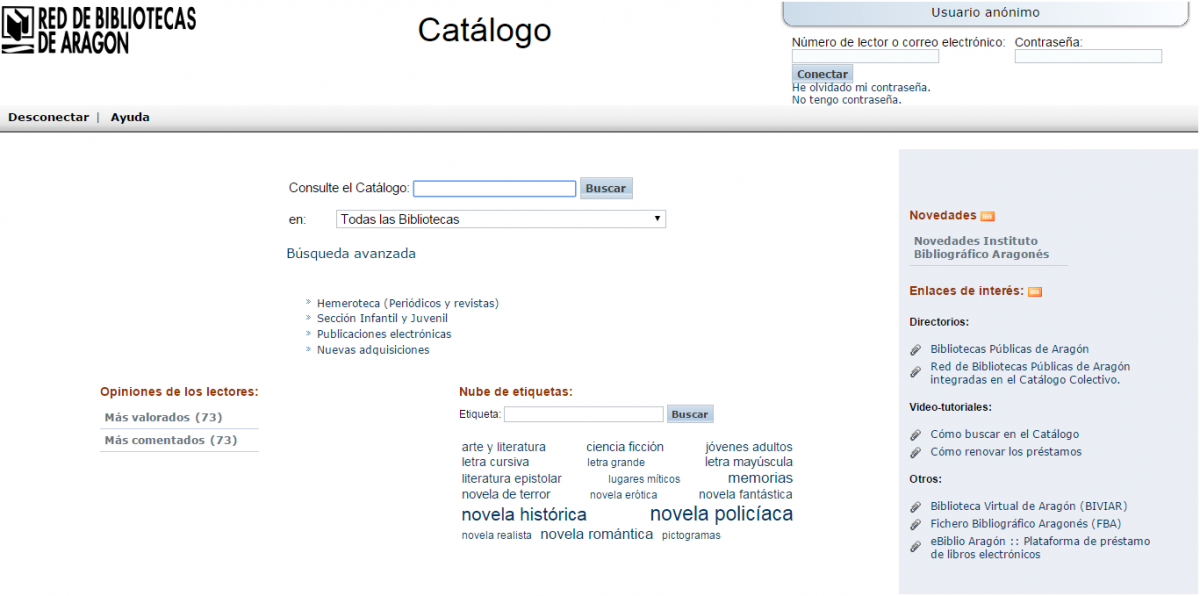Select Desconectar in the top menu
The height and width of the screenshot is (596, 1200).
48,117
